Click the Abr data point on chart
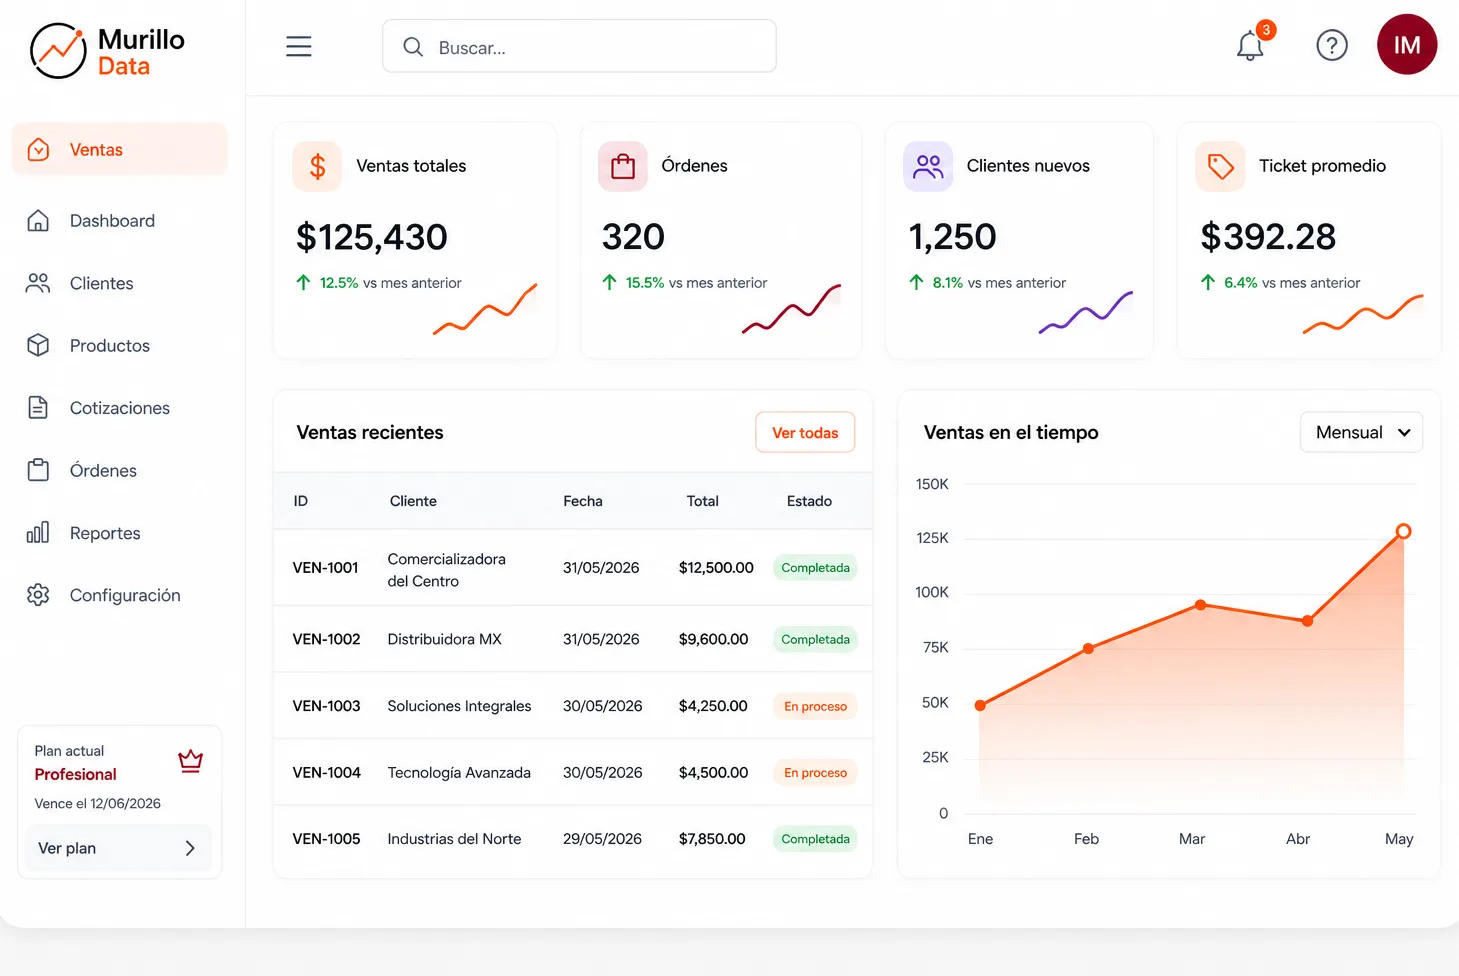The height and width of the screenshot is (976, 1459). point(1307,621)
